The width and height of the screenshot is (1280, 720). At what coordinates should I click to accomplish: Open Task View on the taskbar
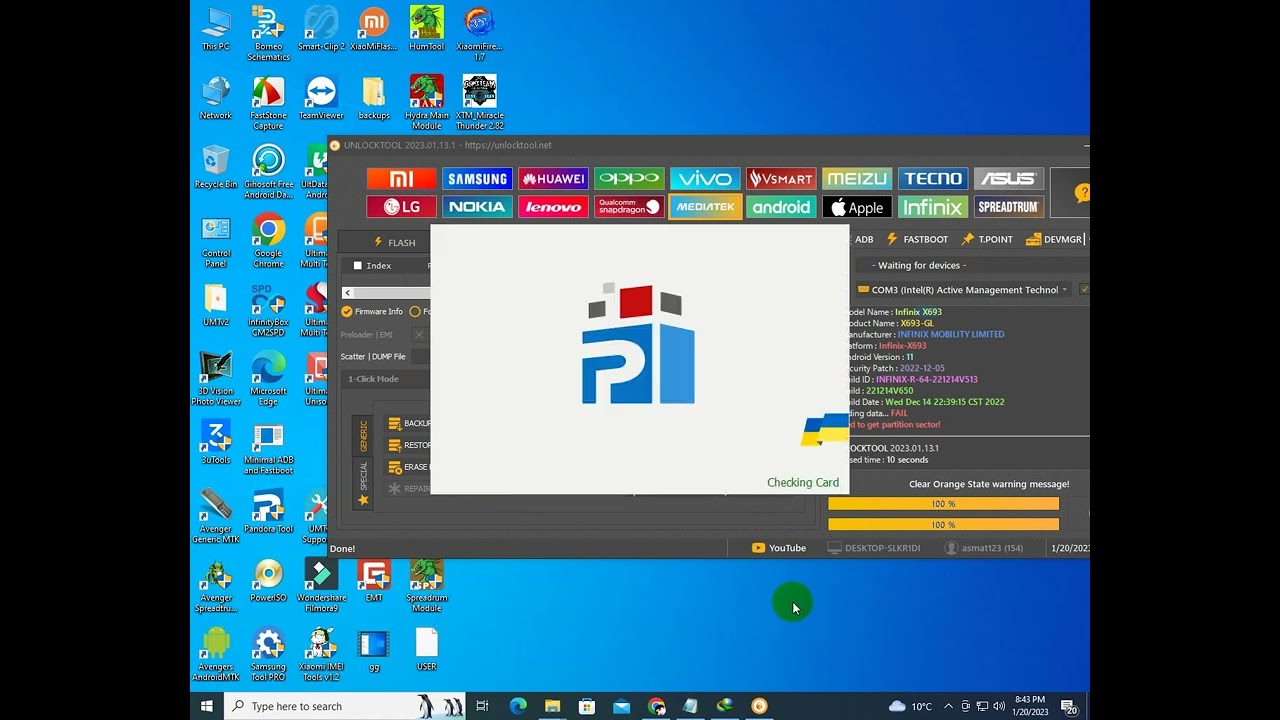(x=482, y=706)
